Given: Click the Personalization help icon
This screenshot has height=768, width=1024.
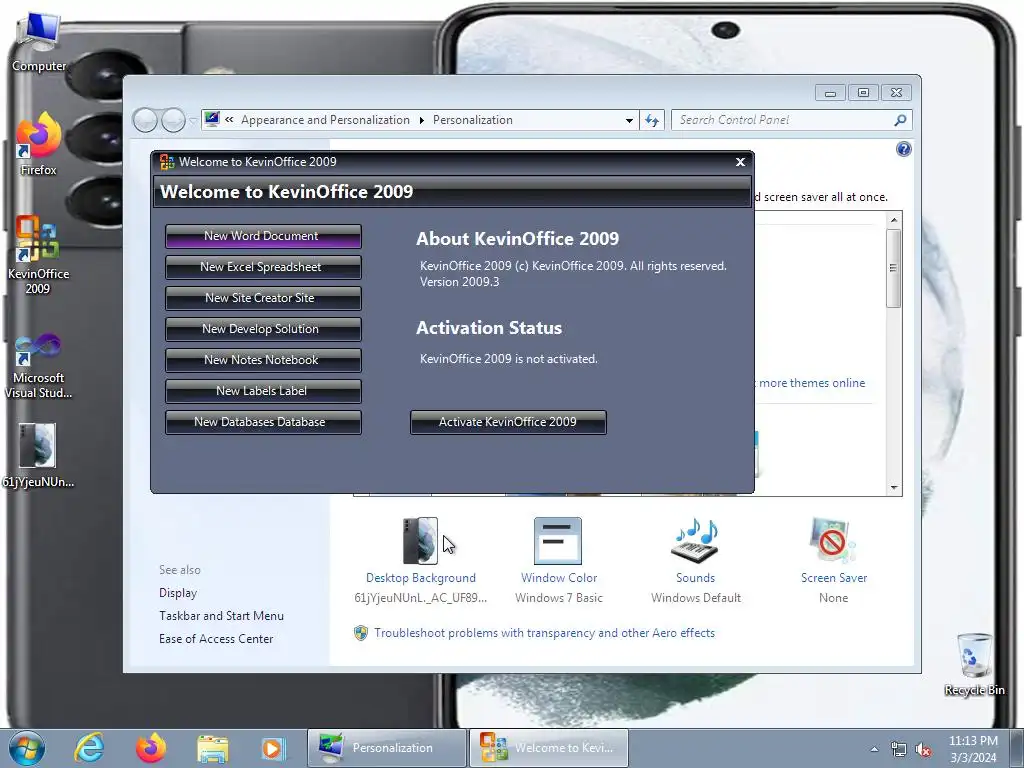Looking at the screenshot, I should [903, 150].
